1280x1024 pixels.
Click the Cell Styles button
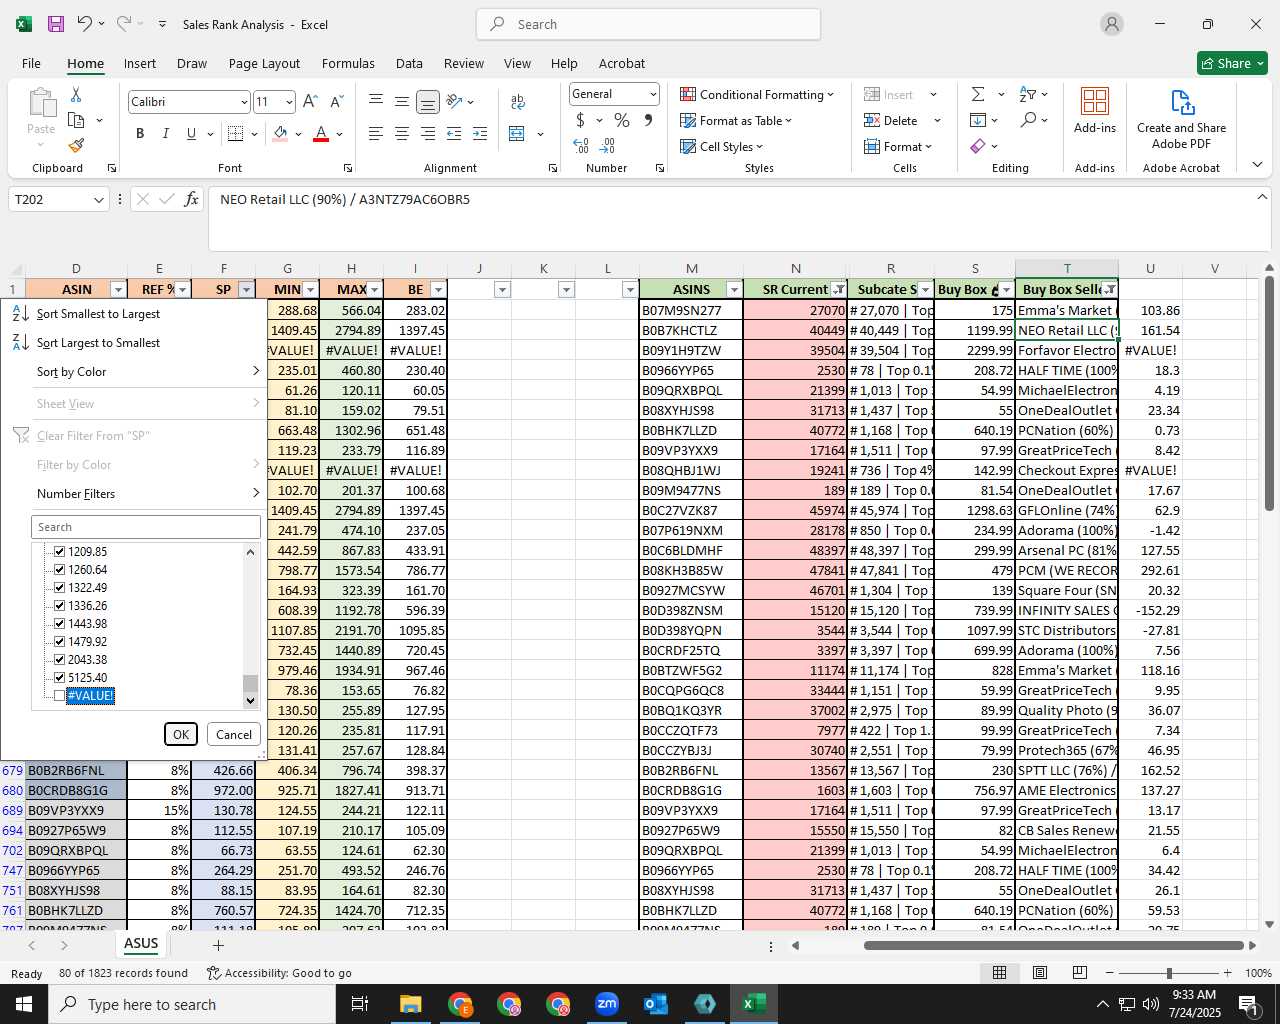(x=722, y=146)
